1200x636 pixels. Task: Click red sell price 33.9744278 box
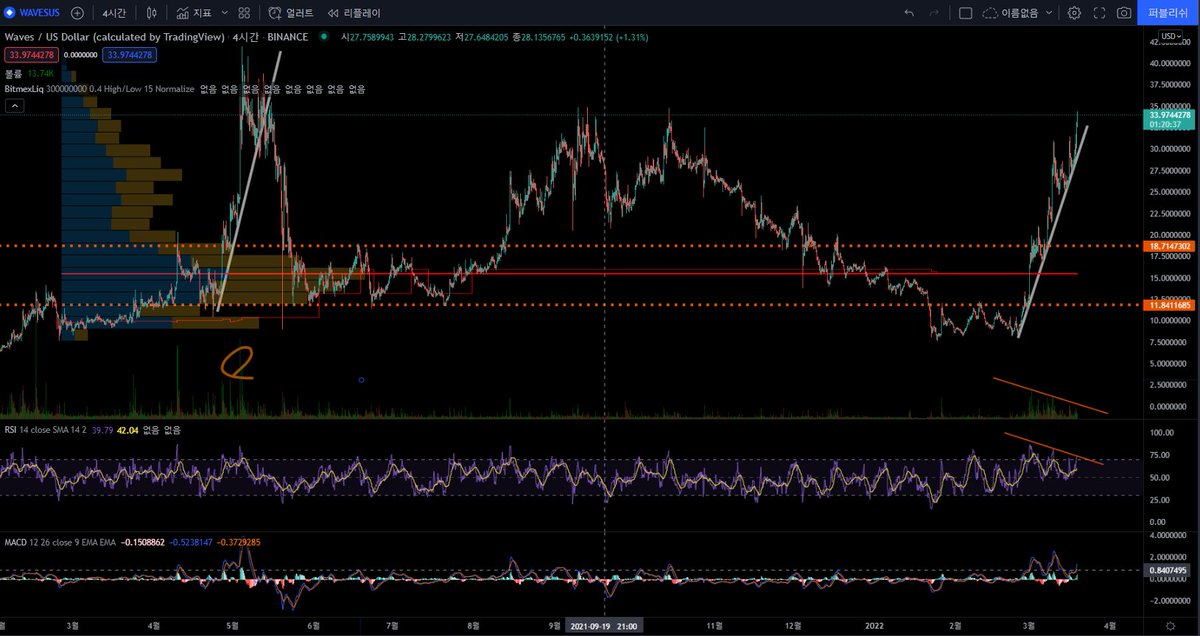pos(32,55)
